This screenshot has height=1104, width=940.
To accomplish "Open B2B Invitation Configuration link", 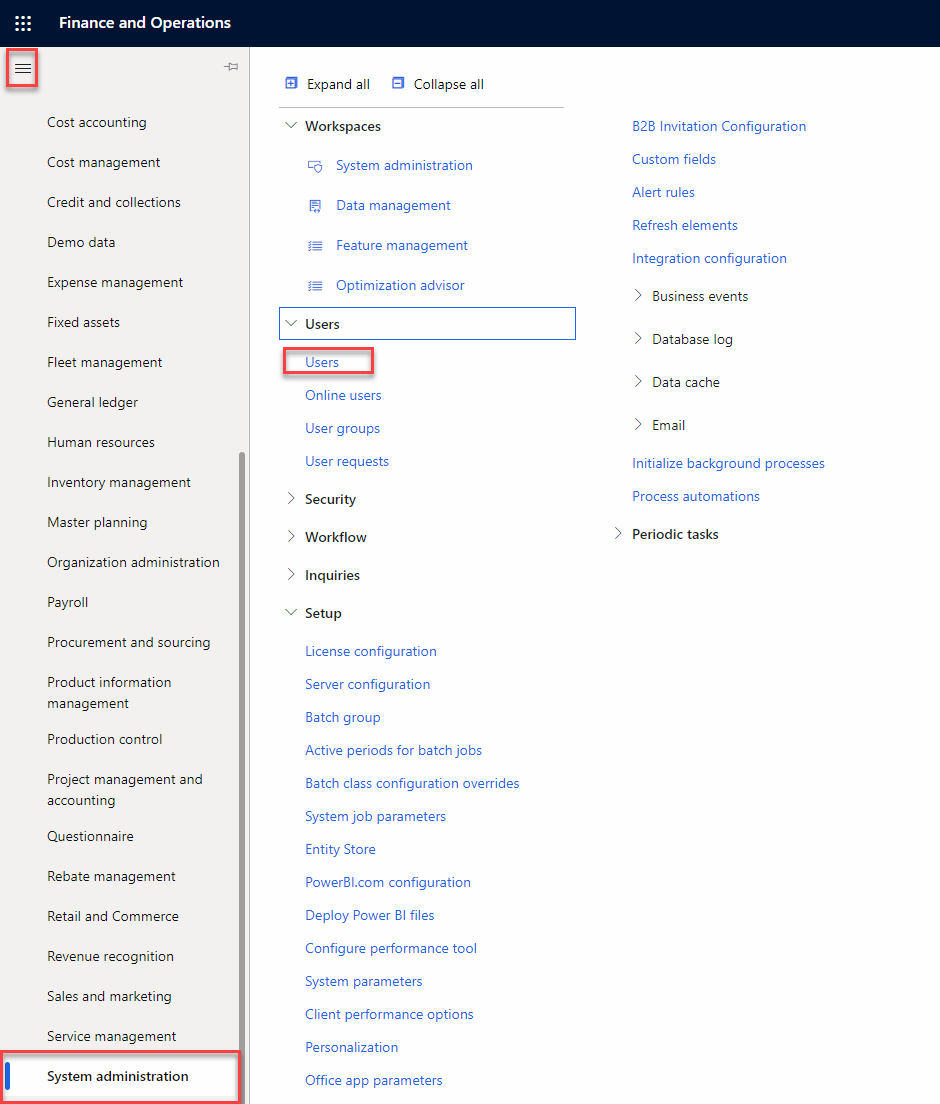I will tap(718, 126).
